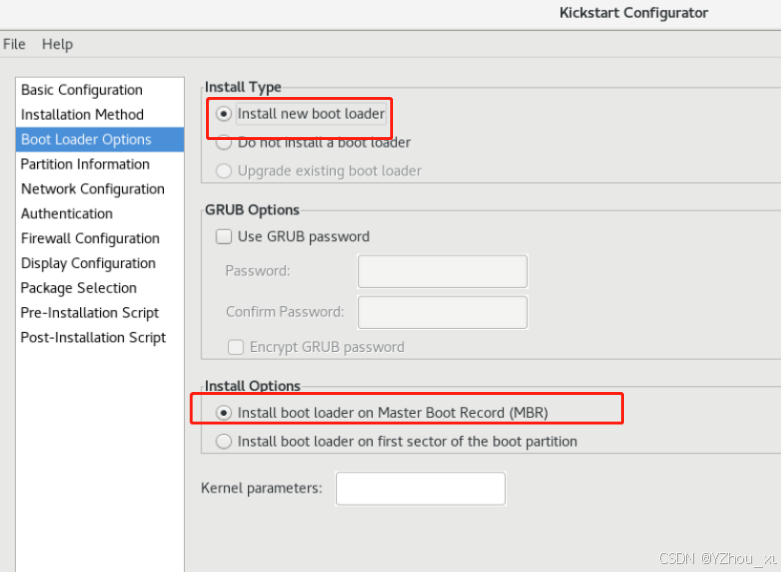Viewport: 781px width, 572px height.
Task: Select Boot Loader Options in sidebar
Action: click(x=86, y=140)
